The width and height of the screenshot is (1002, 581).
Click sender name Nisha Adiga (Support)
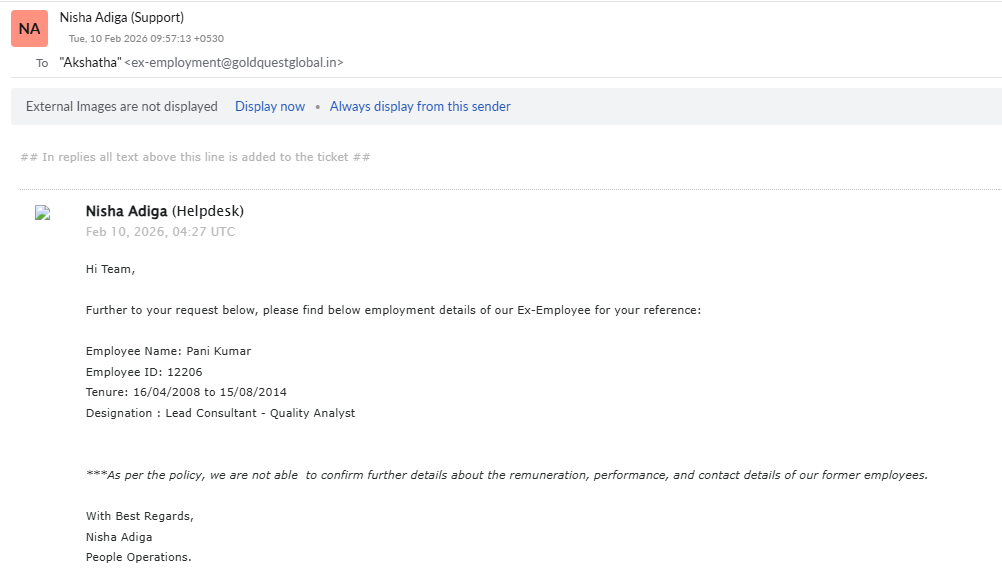pos(122,17)
